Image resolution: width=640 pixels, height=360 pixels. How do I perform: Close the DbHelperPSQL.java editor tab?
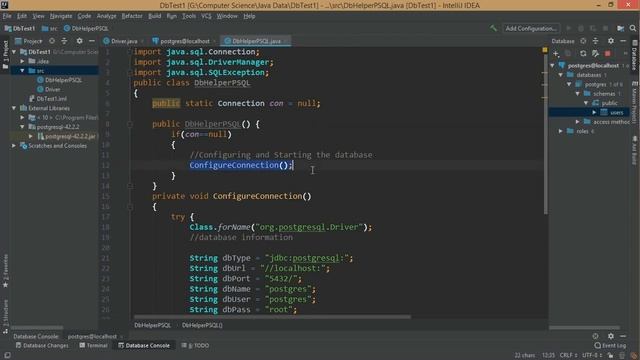pos(286,41)
